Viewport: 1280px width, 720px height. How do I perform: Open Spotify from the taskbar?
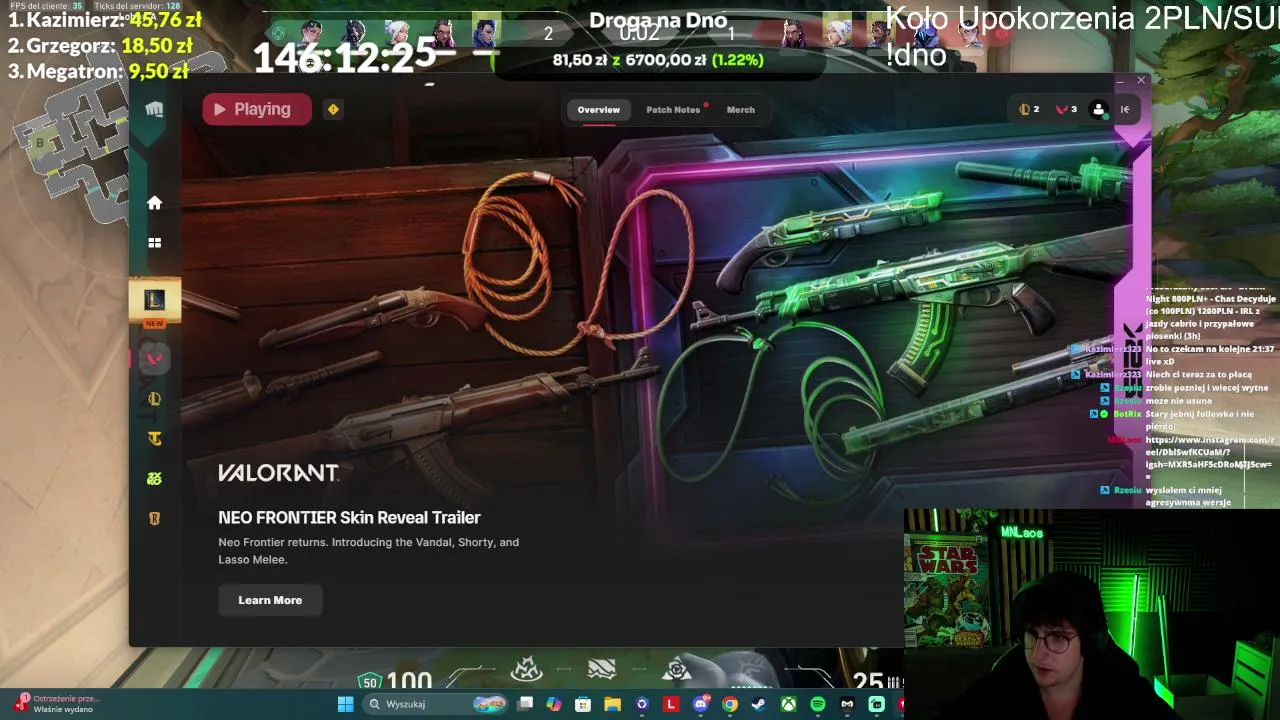(818, 704)
